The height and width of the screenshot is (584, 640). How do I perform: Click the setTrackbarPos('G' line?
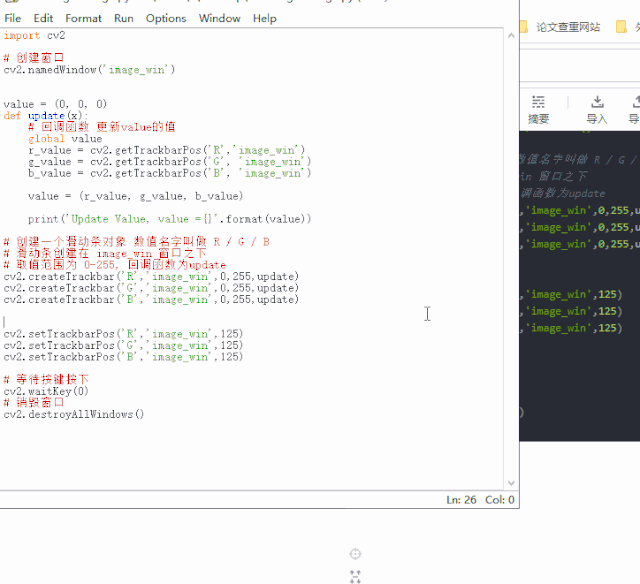tap(123, 345)
